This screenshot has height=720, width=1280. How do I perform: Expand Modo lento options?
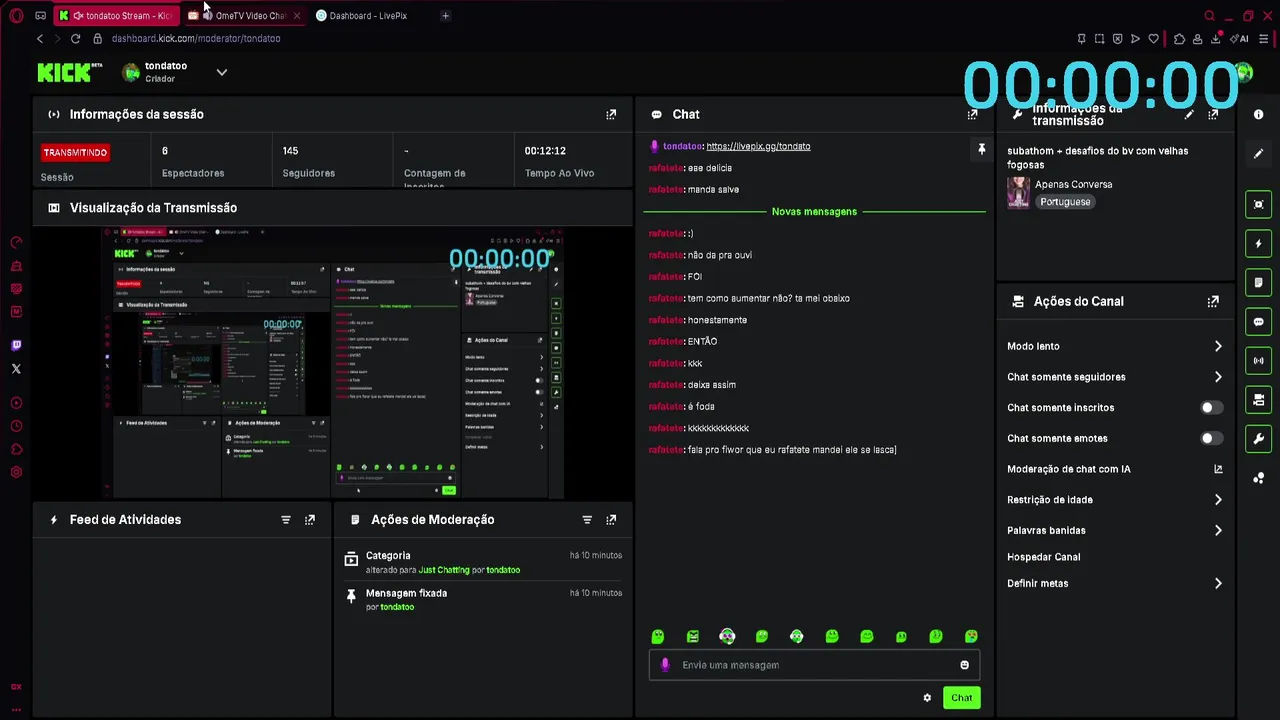point(1218,346)
